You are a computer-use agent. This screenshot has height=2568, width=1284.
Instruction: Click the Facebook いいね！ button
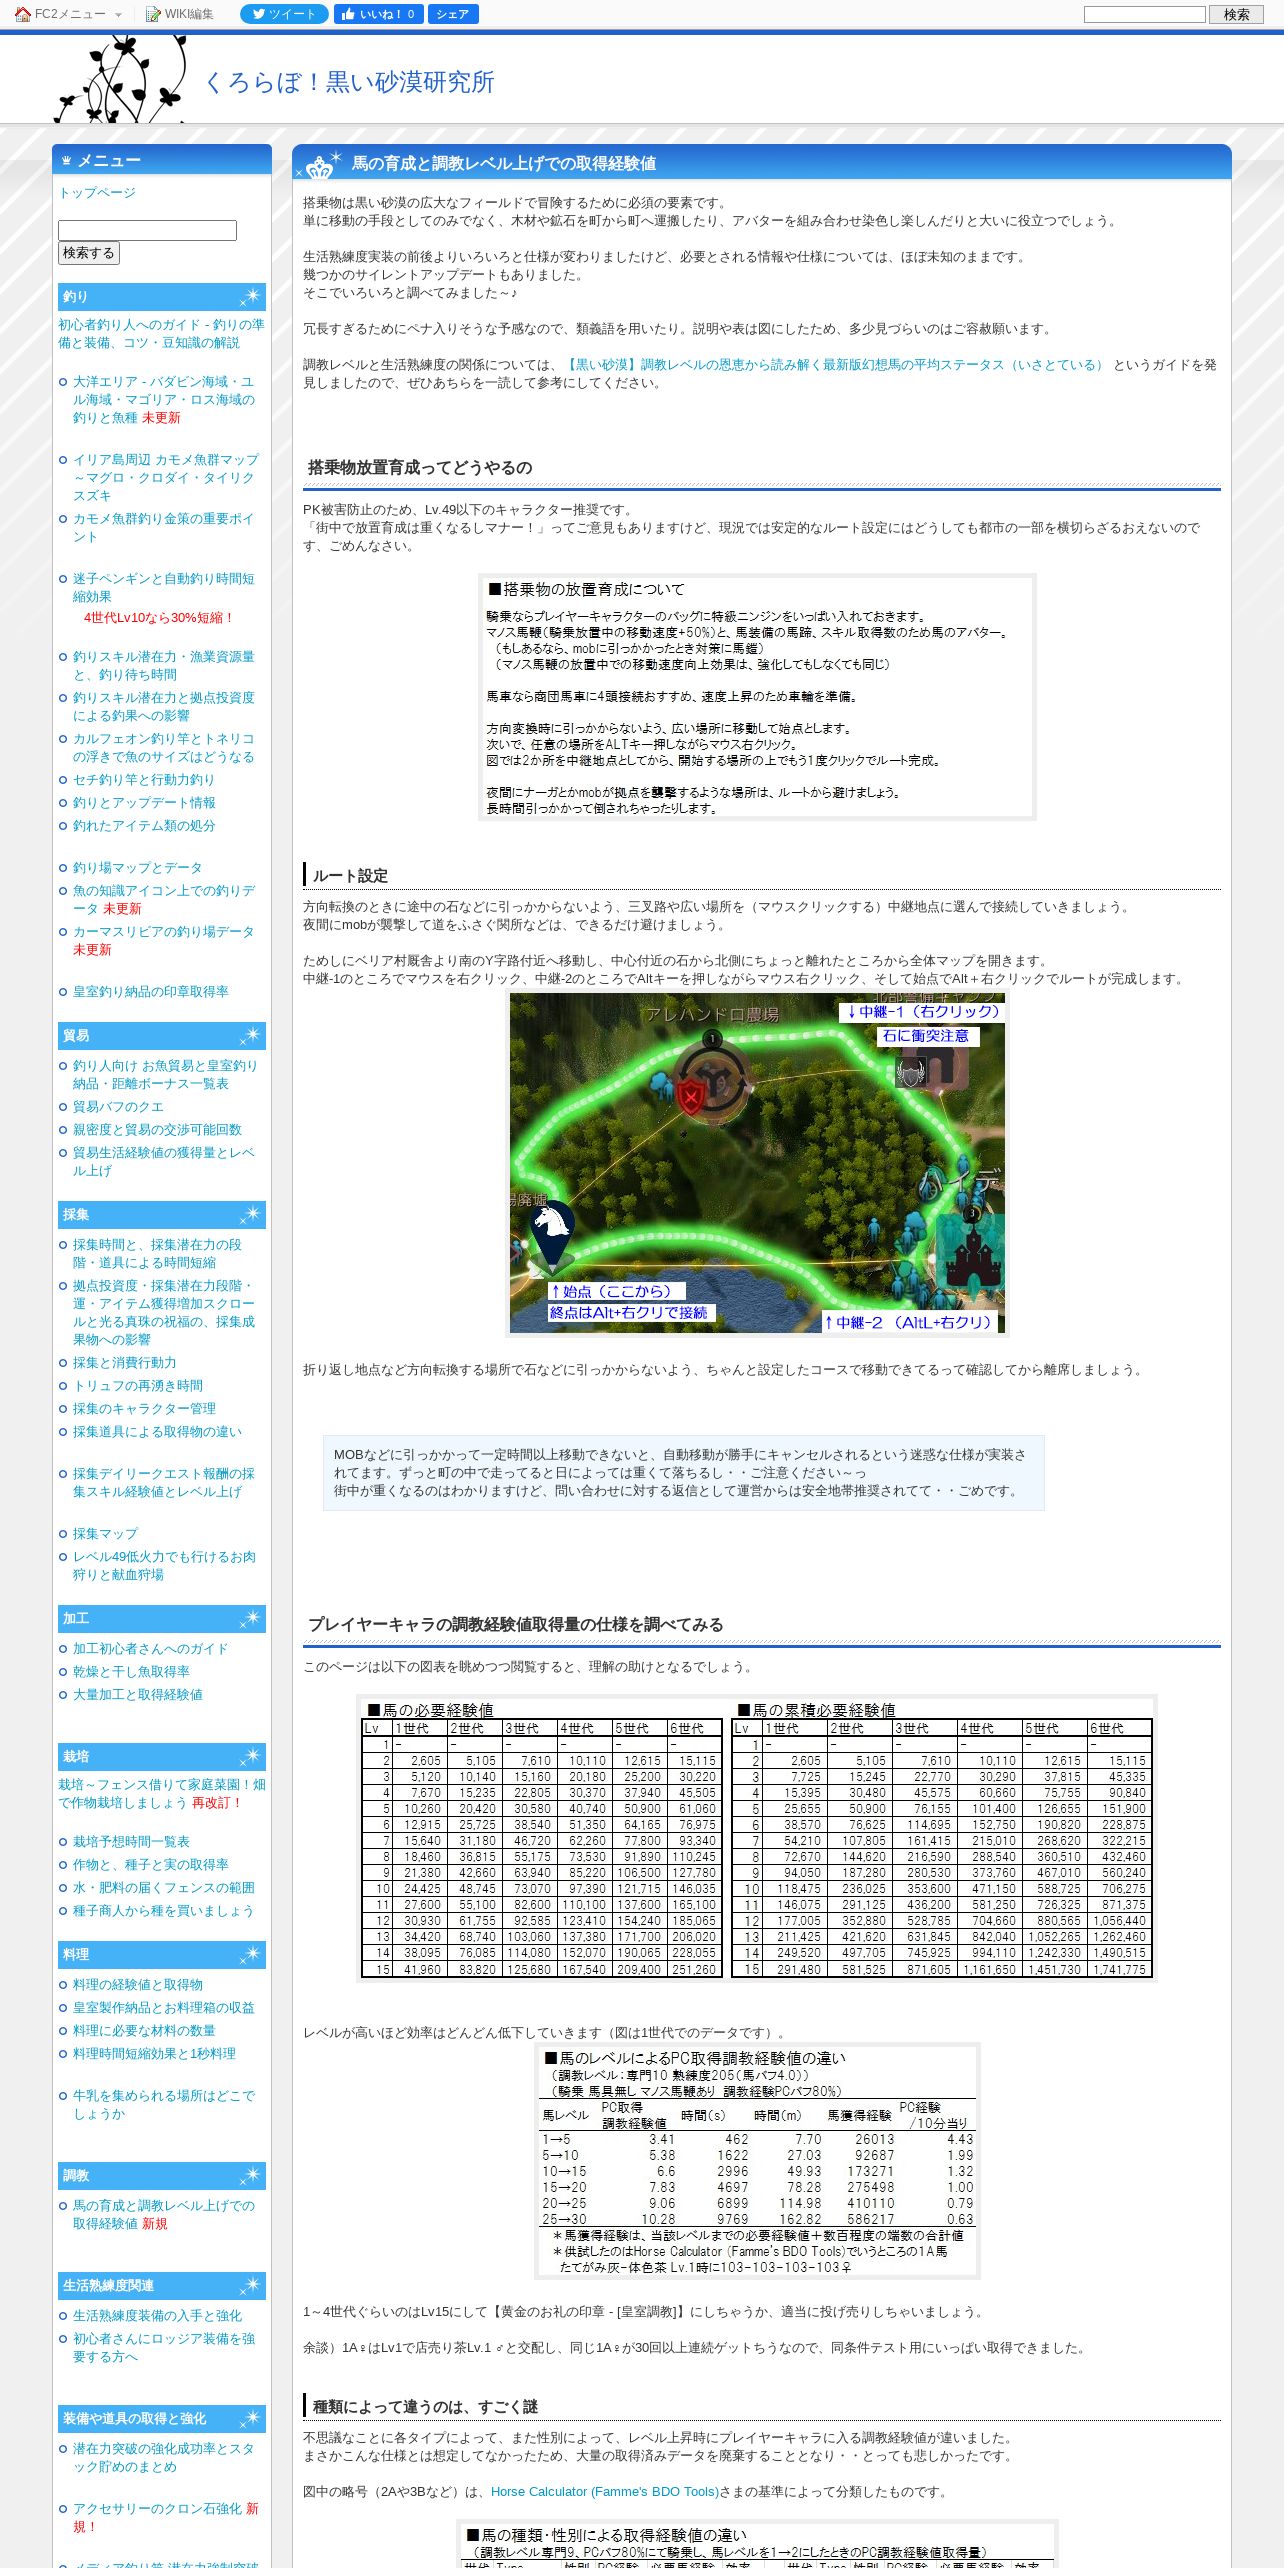click(x=378, y=14)
